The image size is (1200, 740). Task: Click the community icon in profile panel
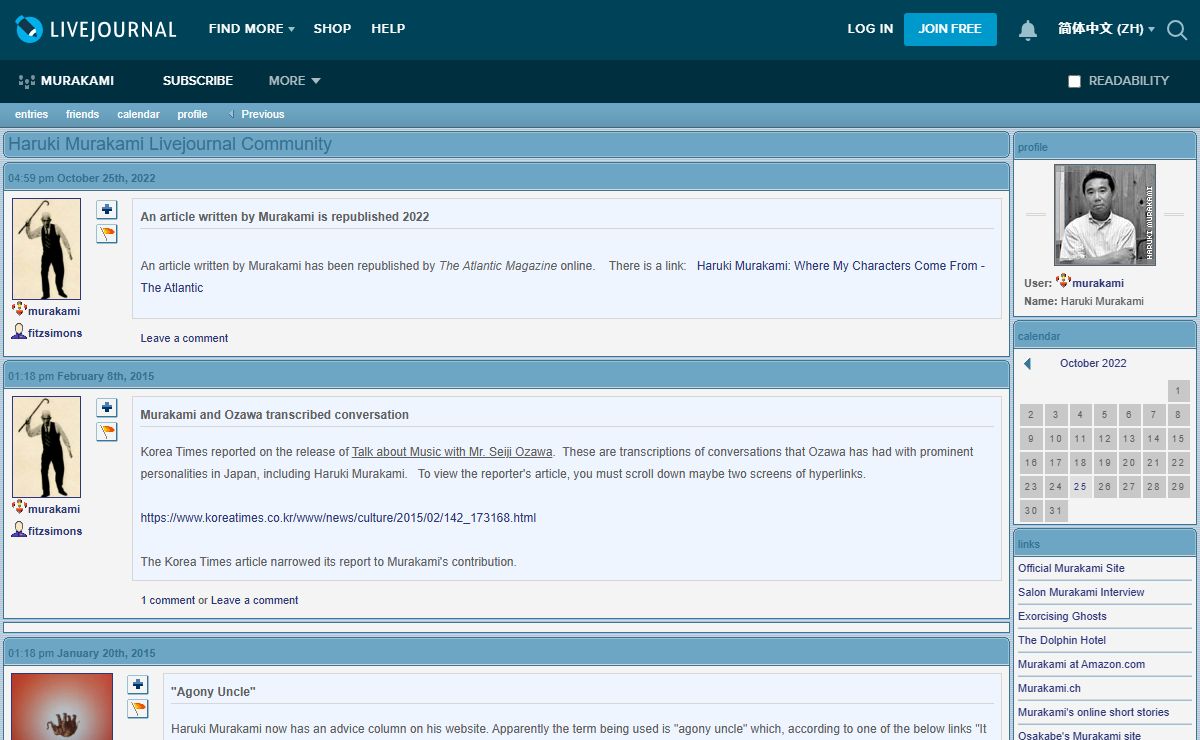click(1063, 283)
